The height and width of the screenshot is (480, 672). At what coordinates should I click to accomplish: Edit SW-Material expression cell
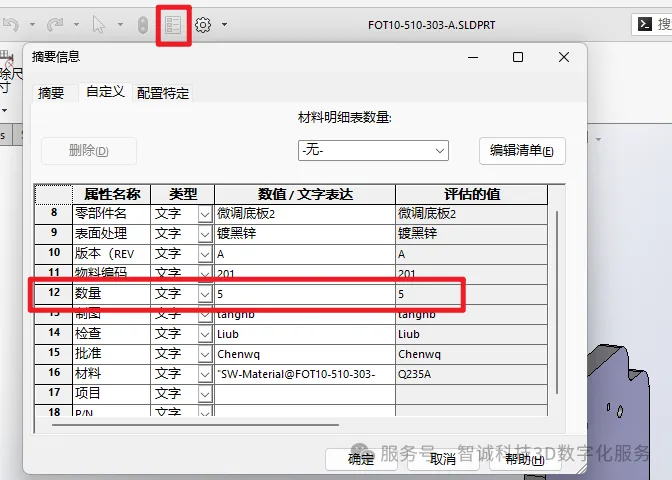[305, 374]
